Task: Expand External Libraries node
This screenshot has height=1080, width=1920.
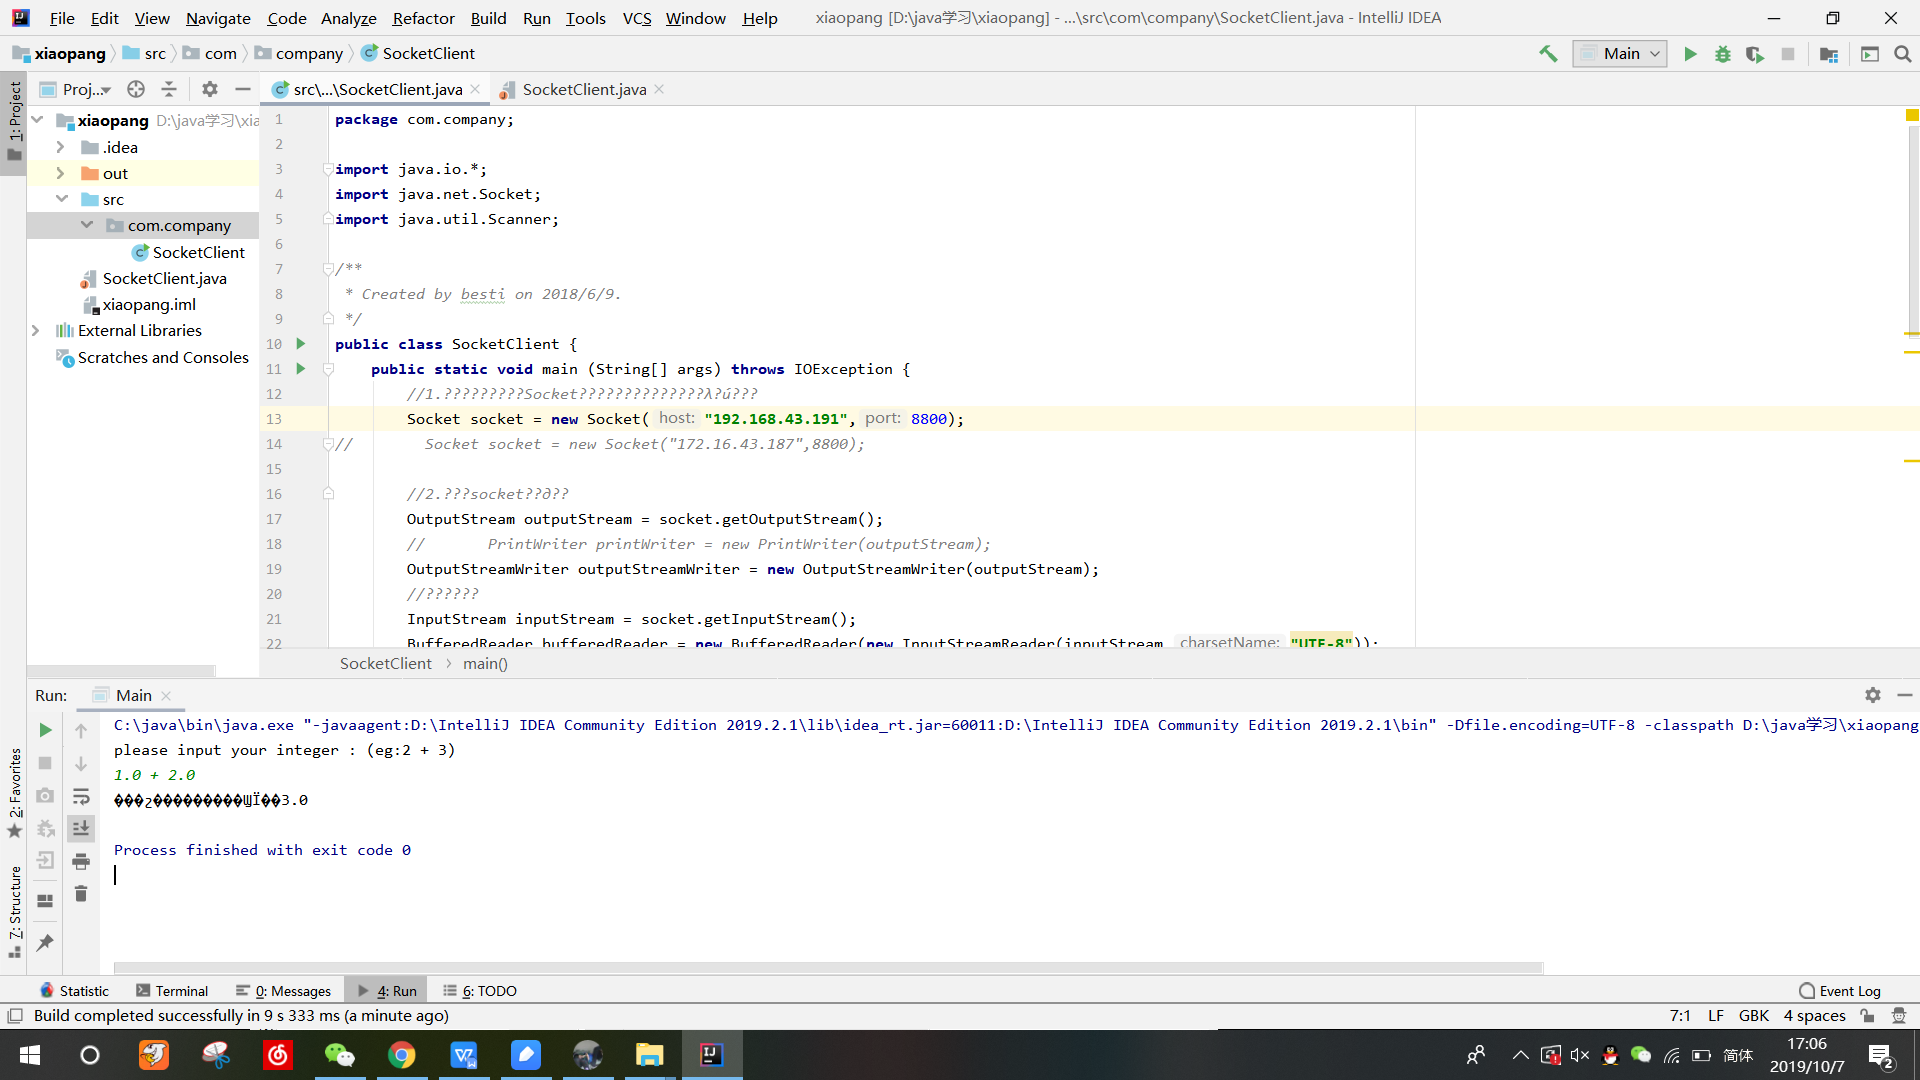Action: click(x=36, y=330)
